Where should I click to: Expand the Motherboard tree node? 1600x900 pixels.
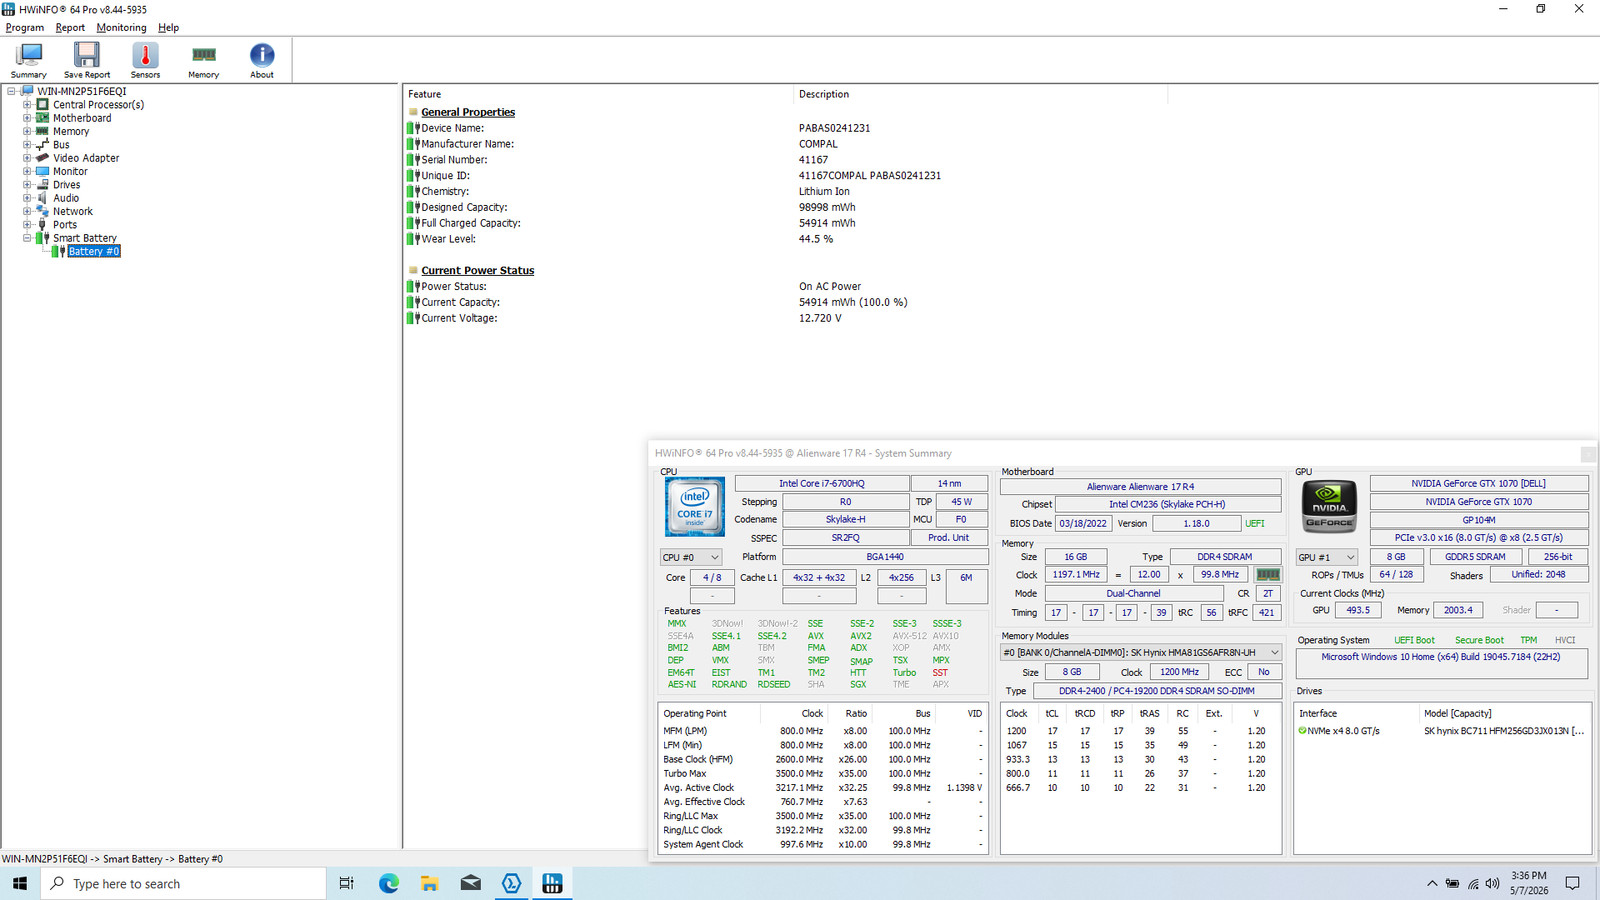27,118
